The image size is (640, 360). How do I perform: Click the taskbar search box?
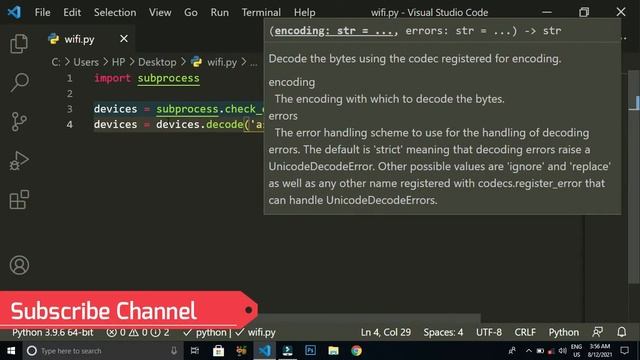pos(102,351)
